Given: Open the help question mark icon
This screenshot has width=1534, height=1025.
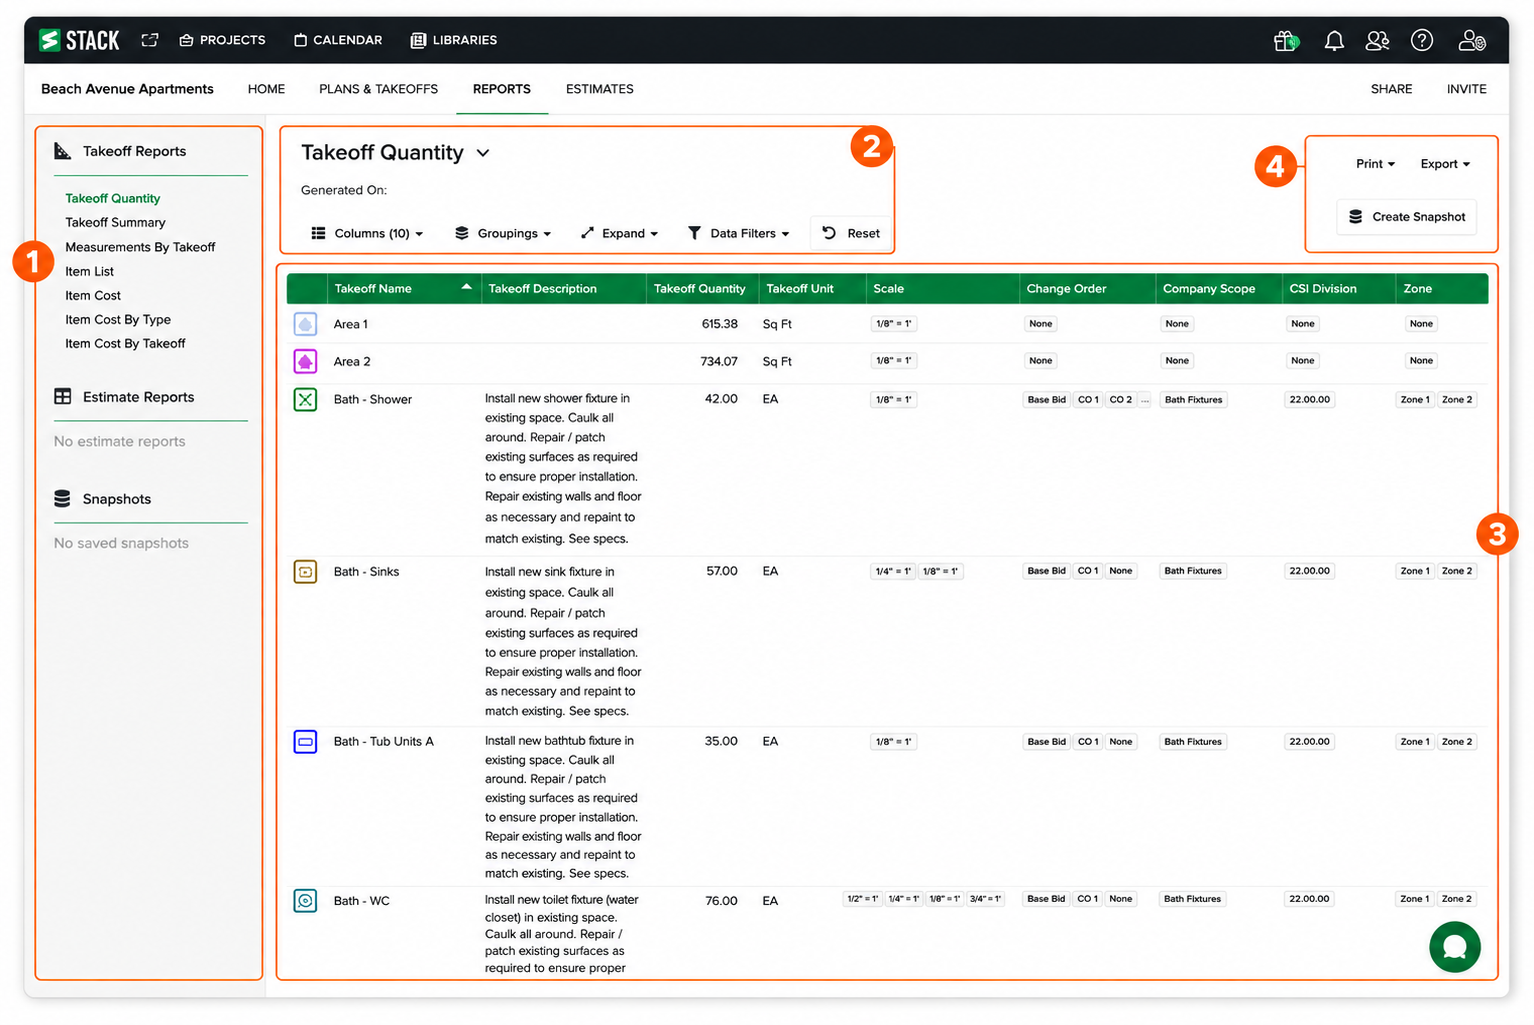Looking at the screenshot, I should pyautogui.click(x=1422, y=40).
